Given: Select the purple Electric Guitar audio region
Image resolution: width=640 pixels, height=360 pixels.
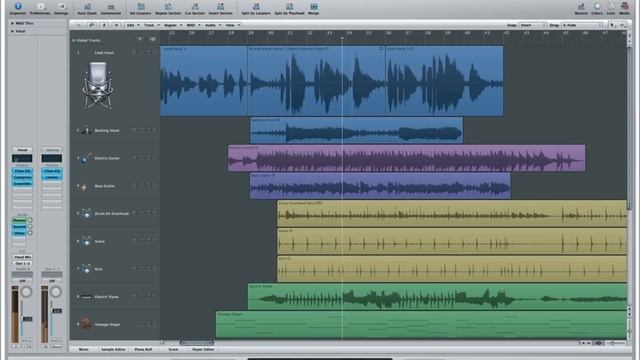Looking at the screenshot, I should click(406, 158).
